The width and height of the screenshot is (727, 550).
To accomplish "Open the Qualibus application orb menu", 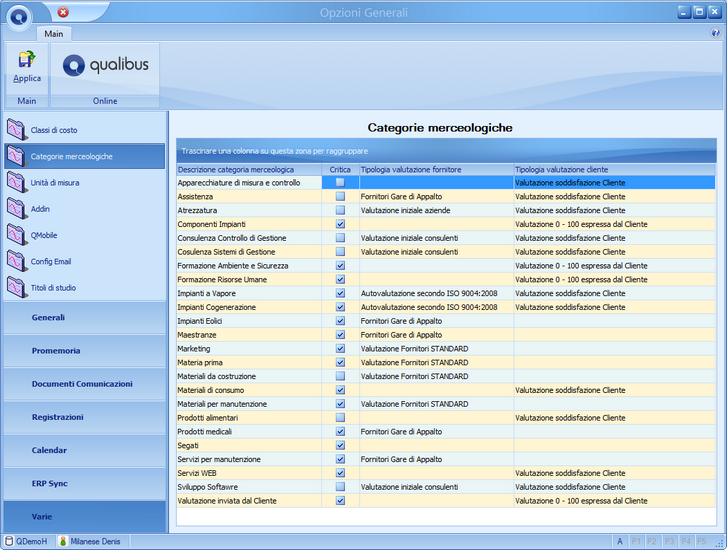I will click(x=19, y=17).
